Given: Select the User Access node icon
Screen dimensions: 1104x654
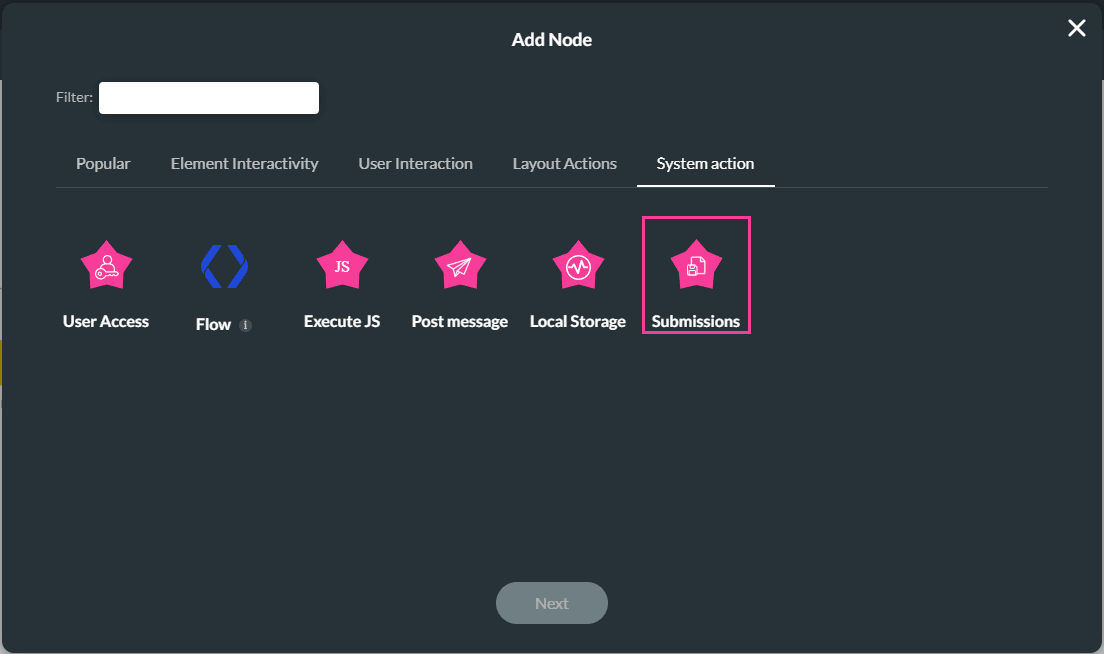Looking at the screenshot, I should click(x=106, y=264).
